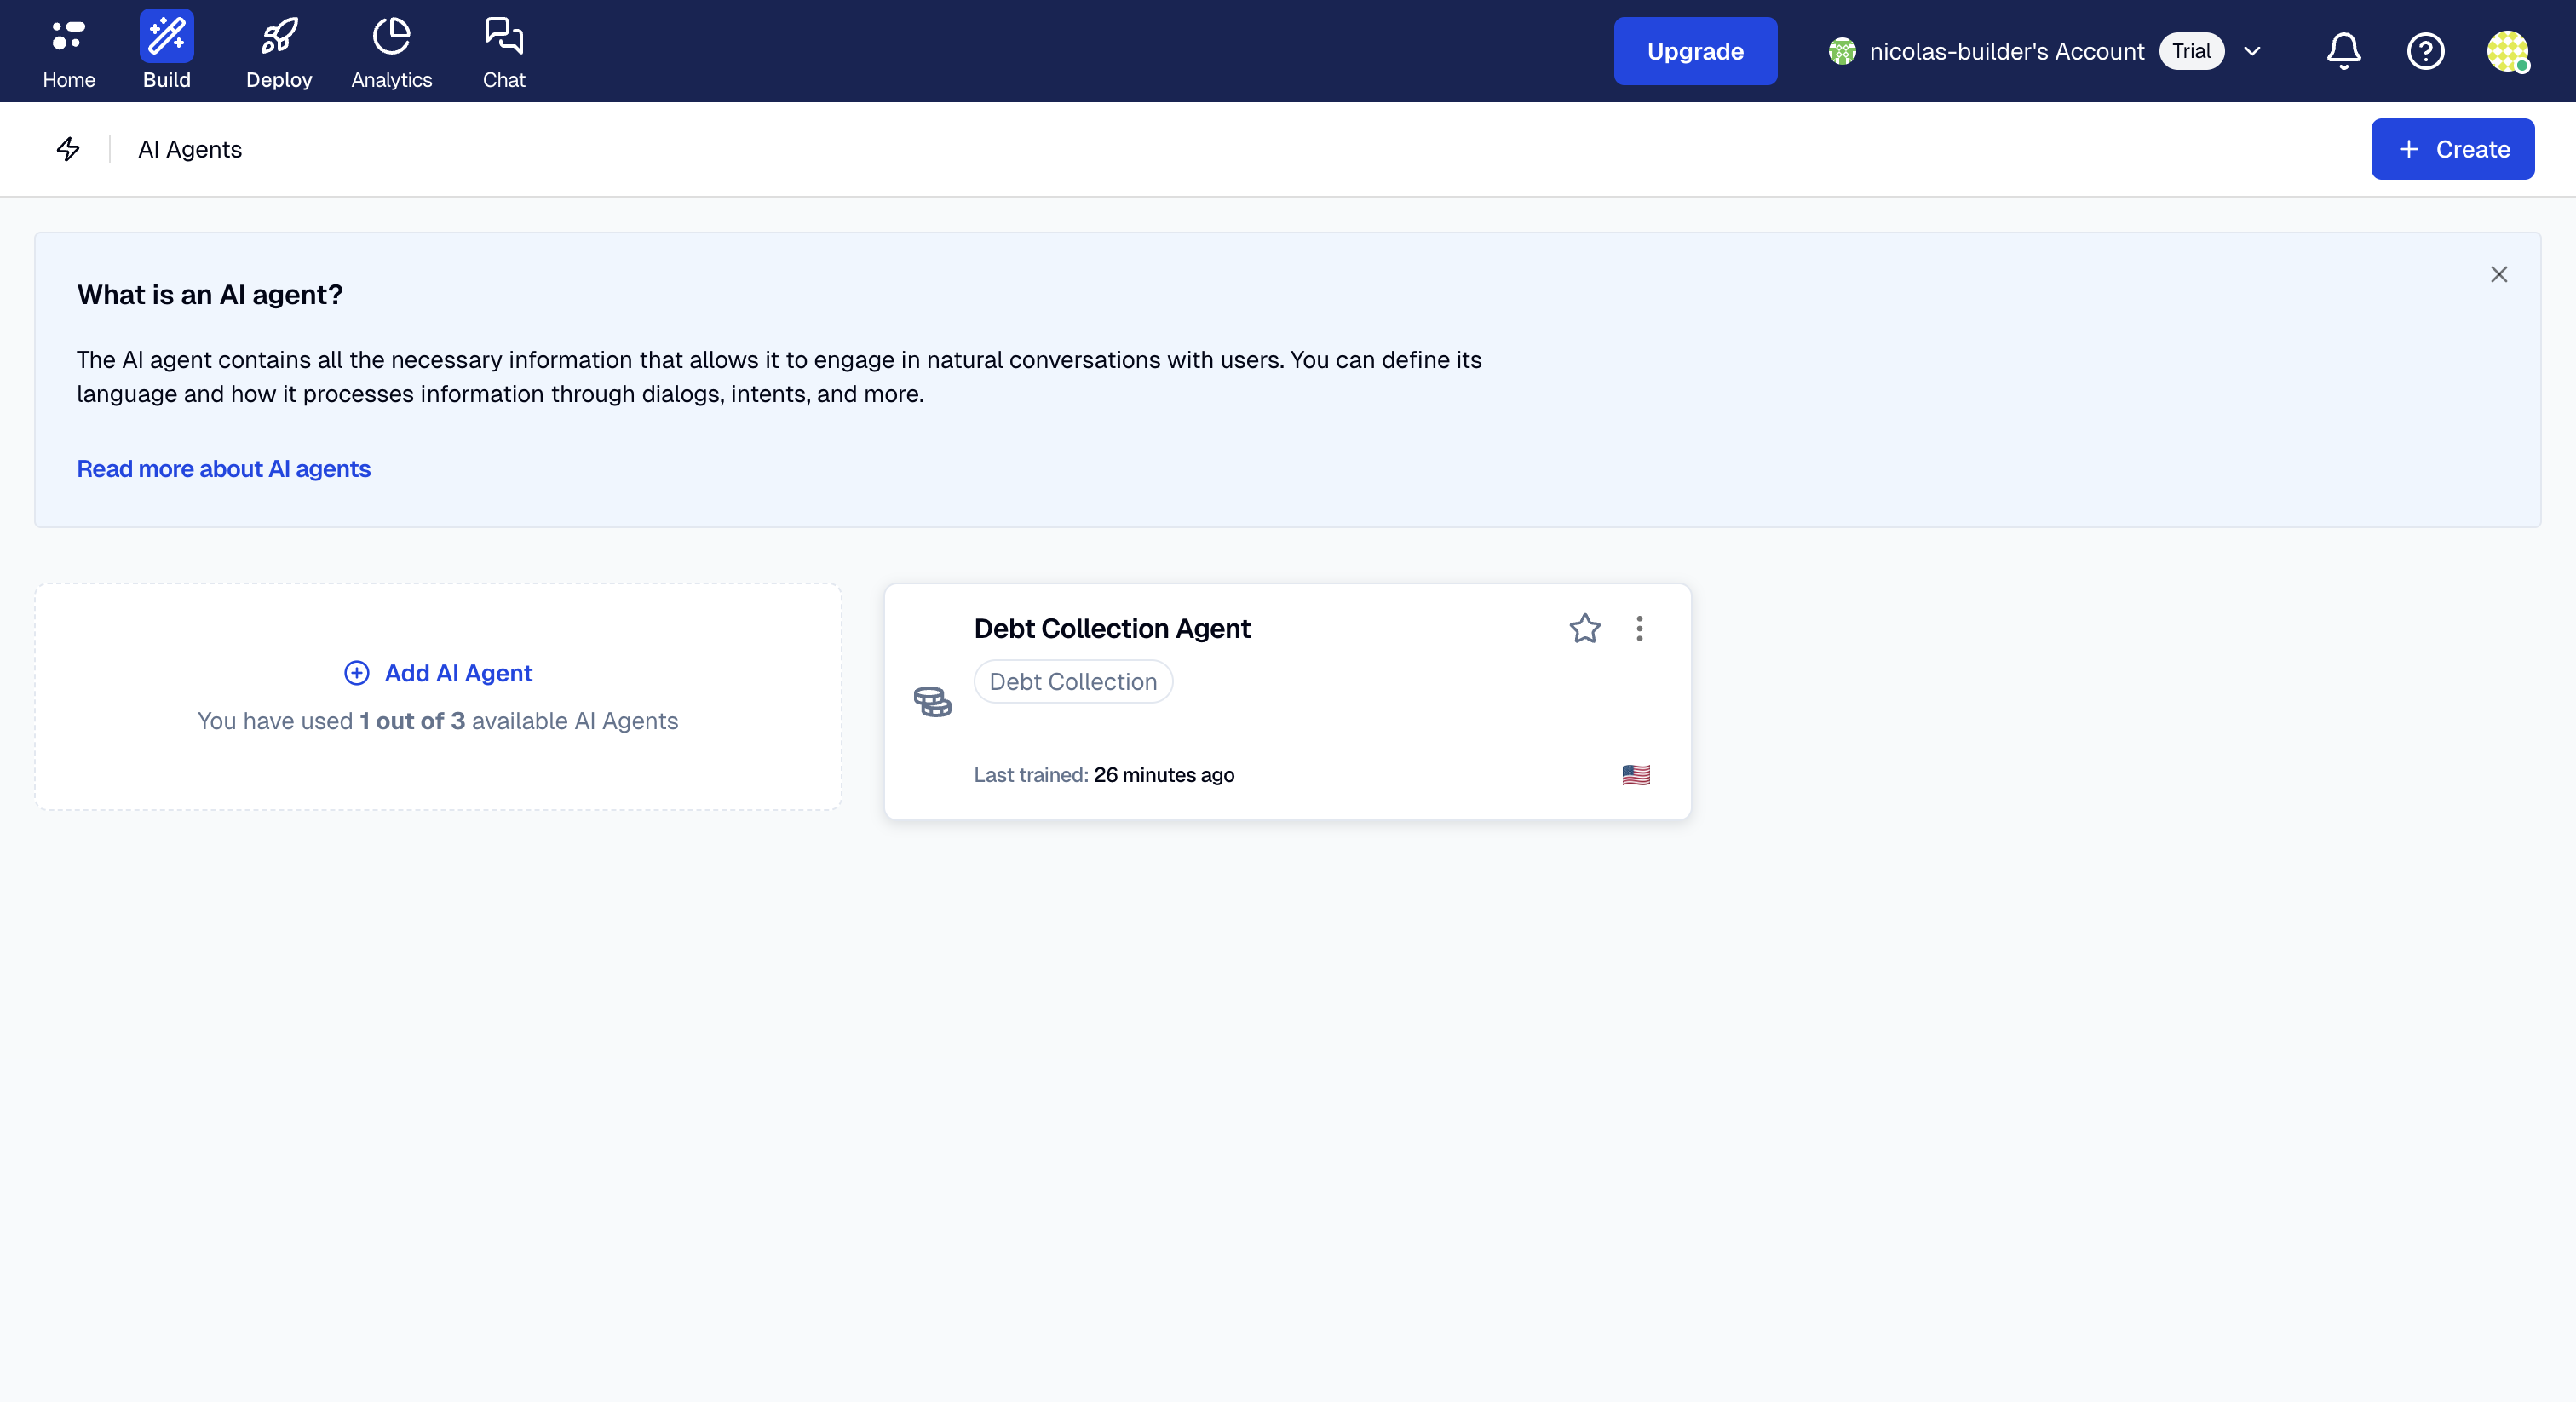Viewport: 2576px width, 1402px height.
Task: Click the US flag language icon
Action: 1636,775
